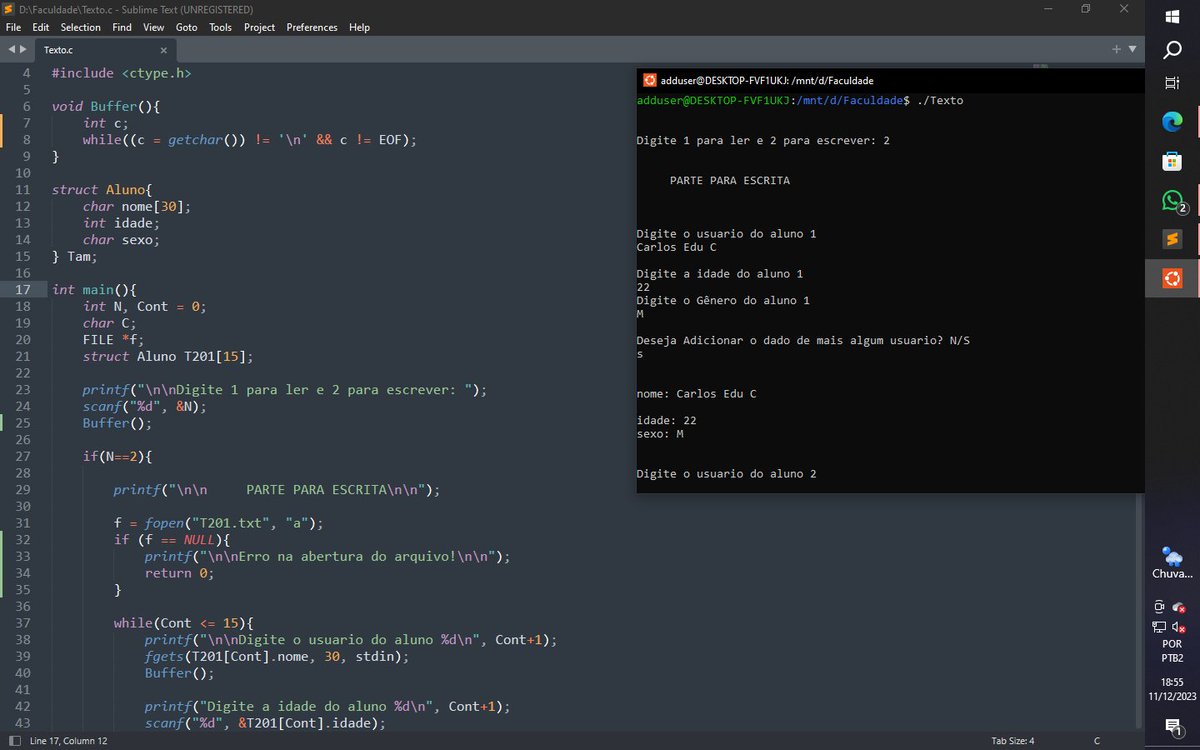
Task: Click PARTE PARA ESCRITA in the terminal
Action: point(730,181)
